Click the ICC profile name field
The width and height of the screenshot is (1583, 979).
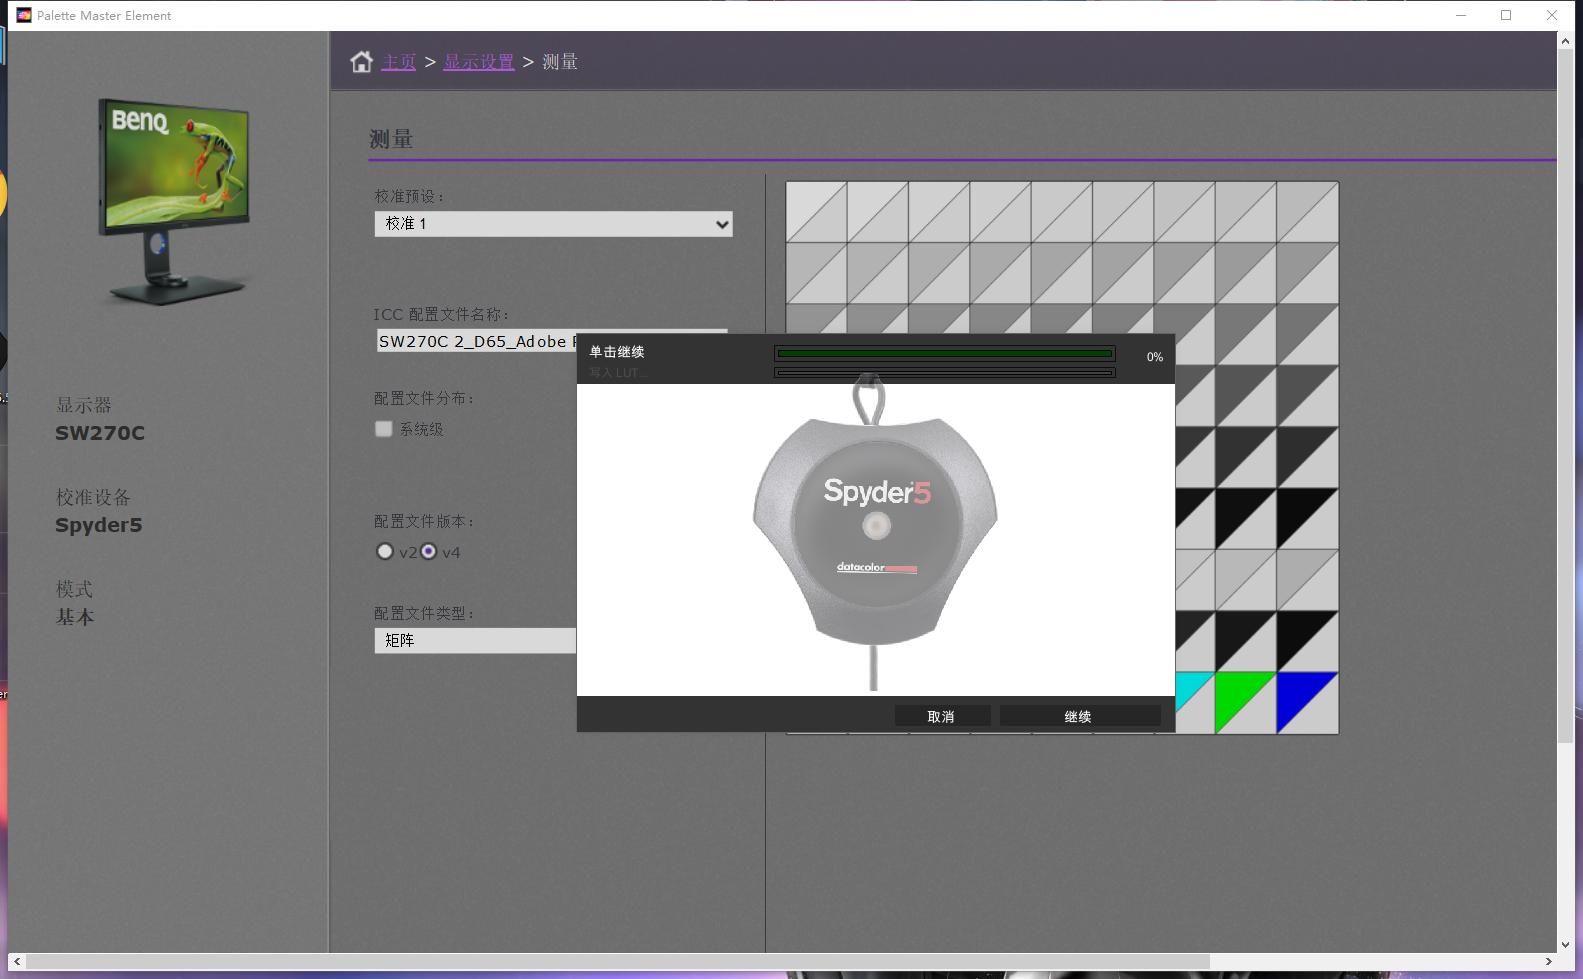[475, 342]
